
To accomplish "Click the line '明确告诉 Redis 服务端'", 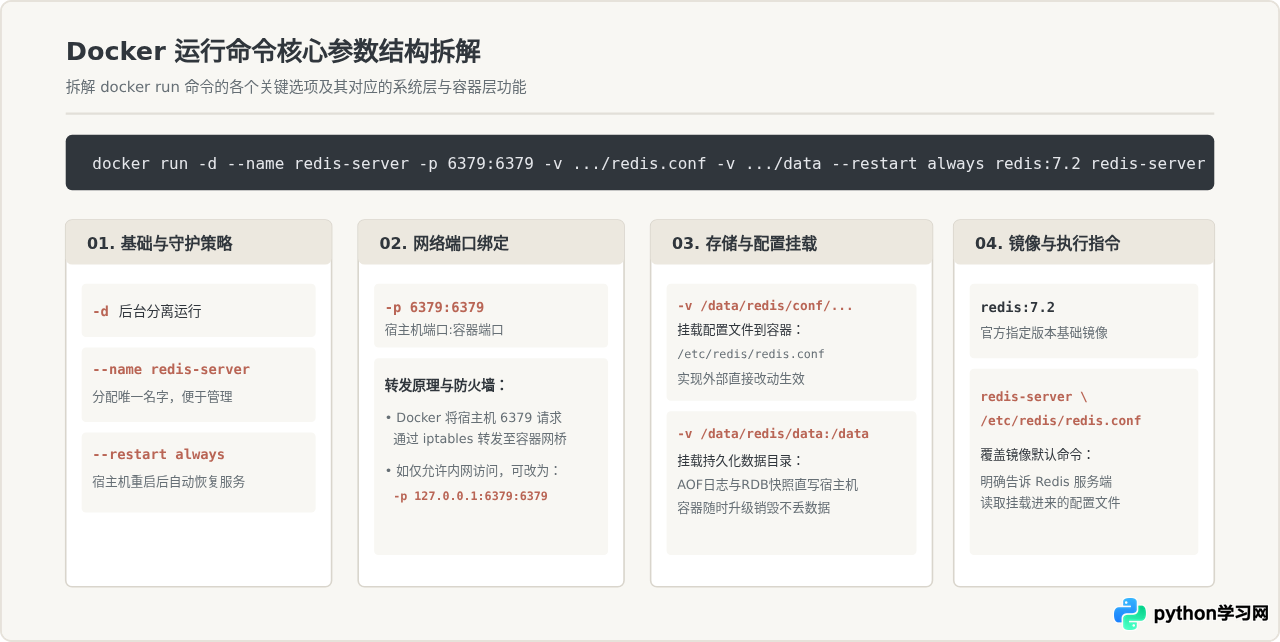I will 1046,481.
